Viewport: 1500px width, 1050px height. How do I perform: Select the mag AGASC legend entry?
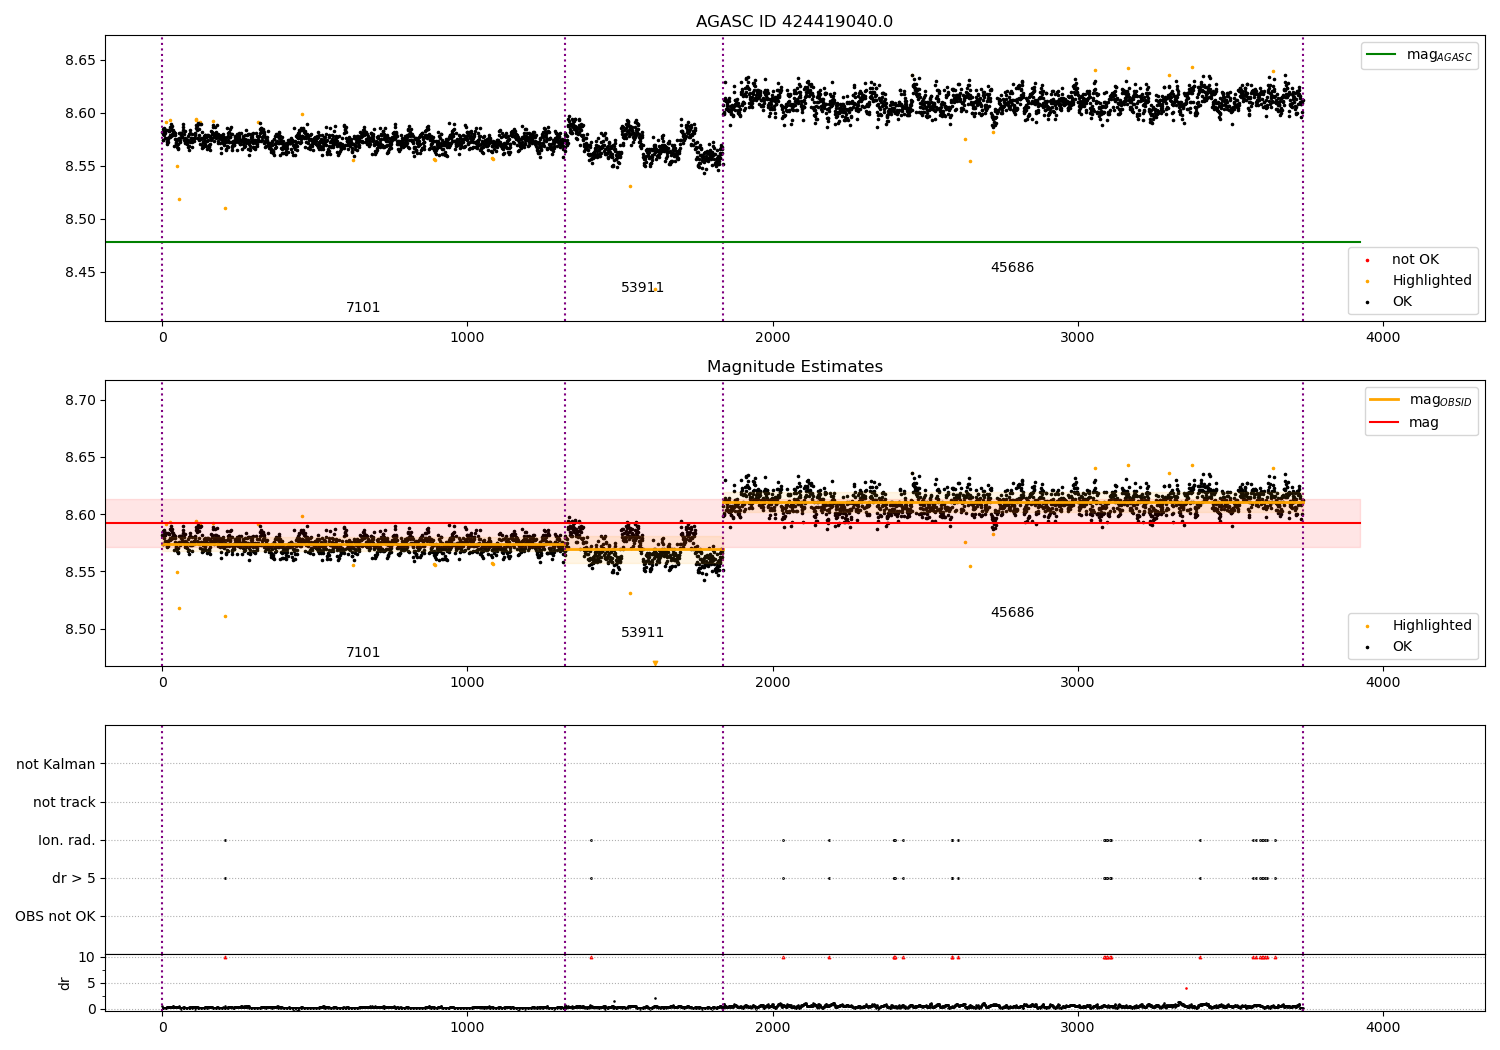1419,55
